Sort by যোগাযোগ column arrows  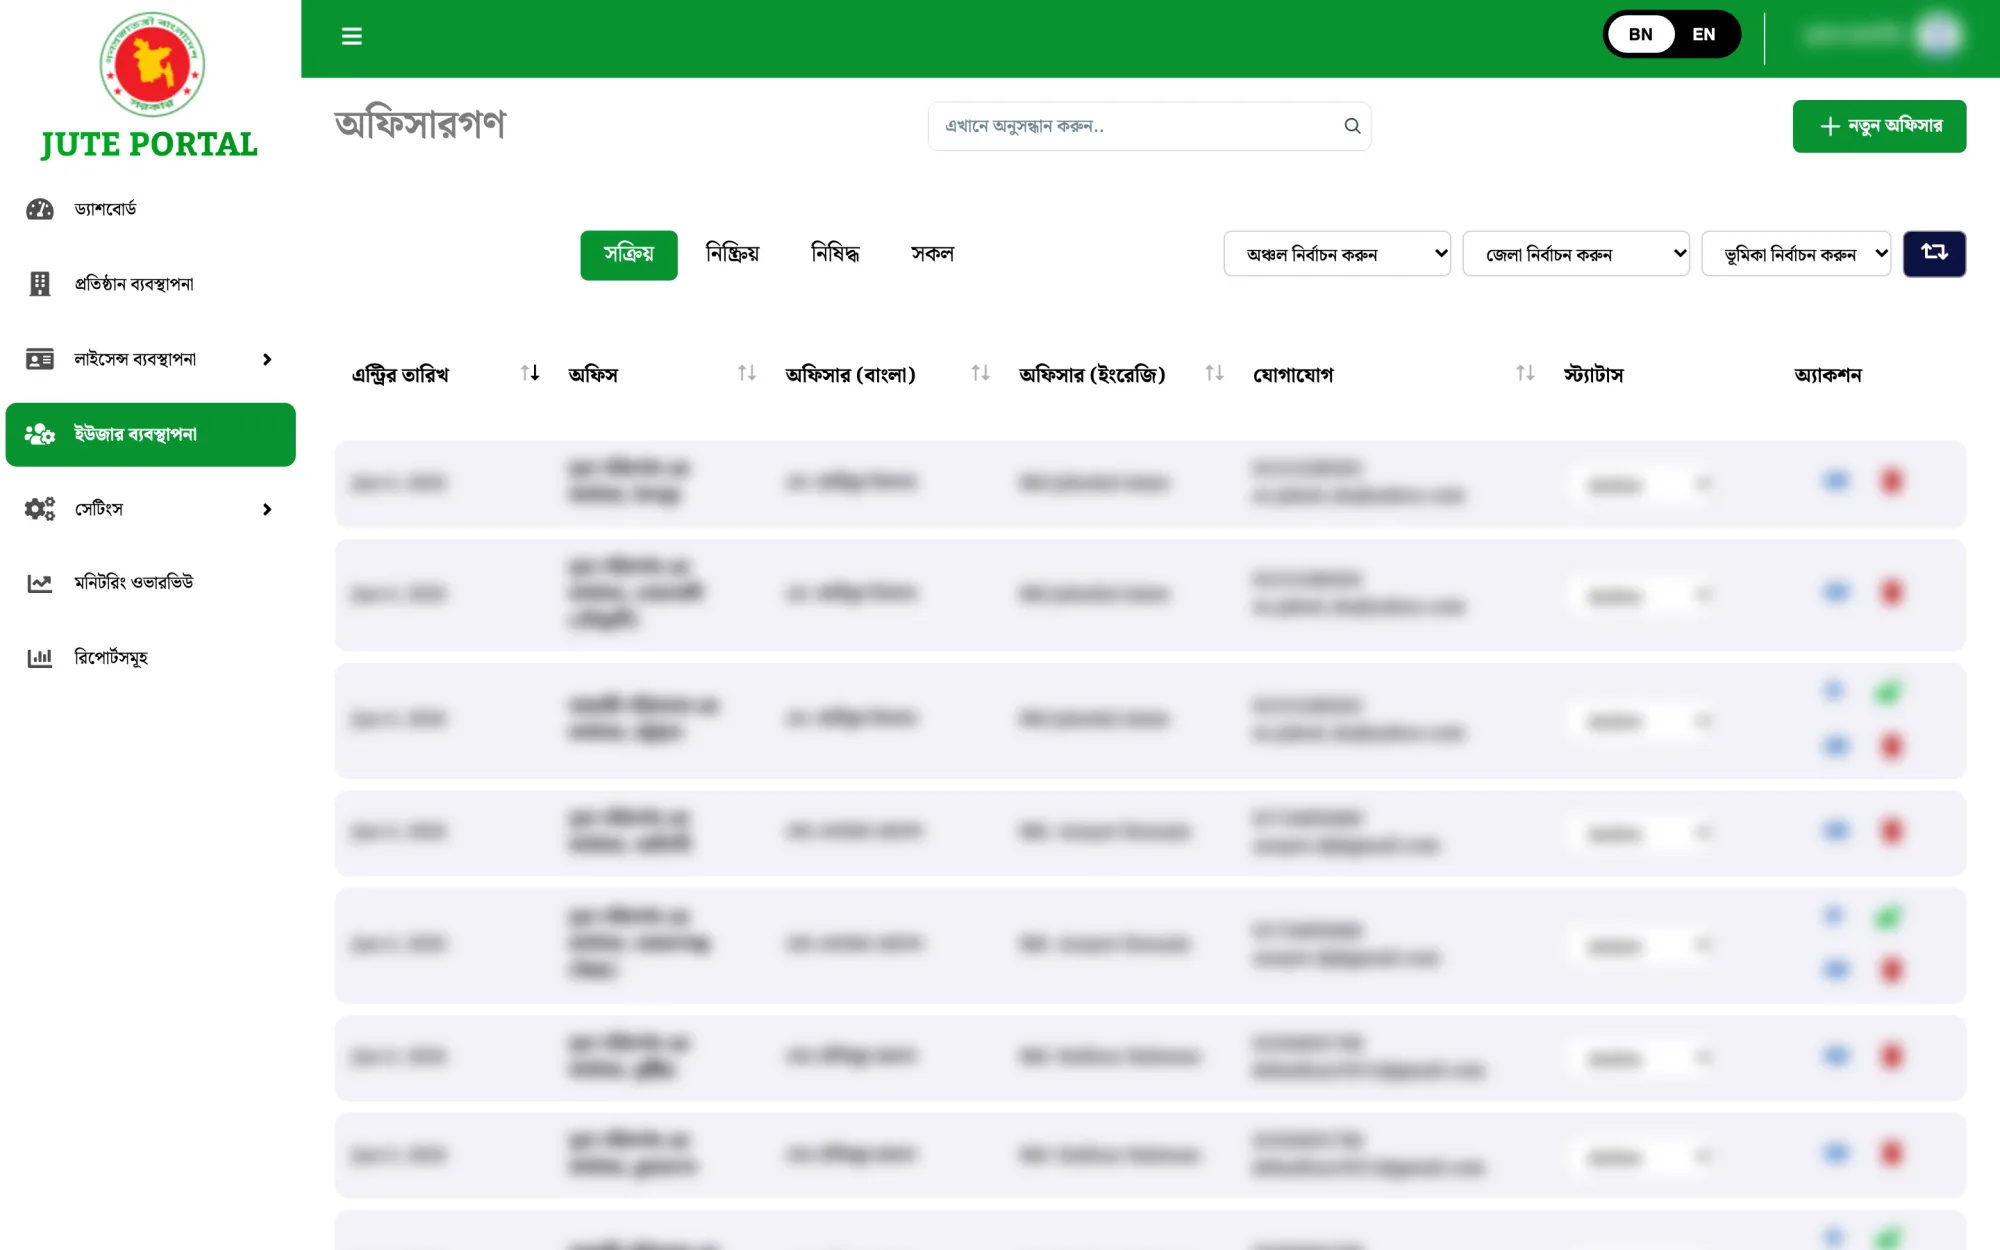click(1526, 373)
